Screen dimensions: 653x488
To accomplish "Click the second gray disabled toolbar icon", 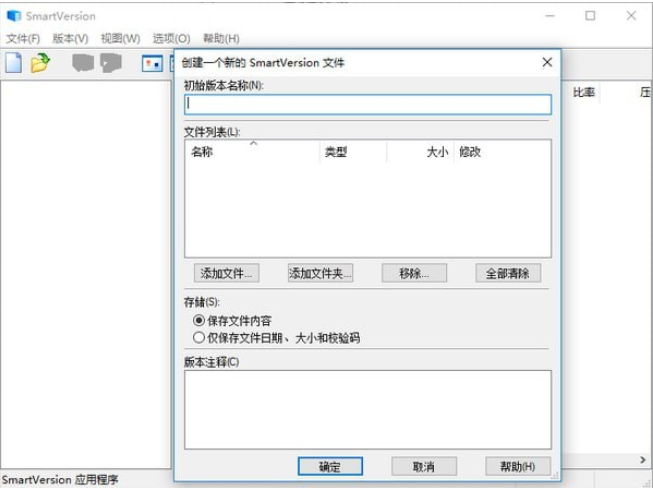I will pos(111,63).
